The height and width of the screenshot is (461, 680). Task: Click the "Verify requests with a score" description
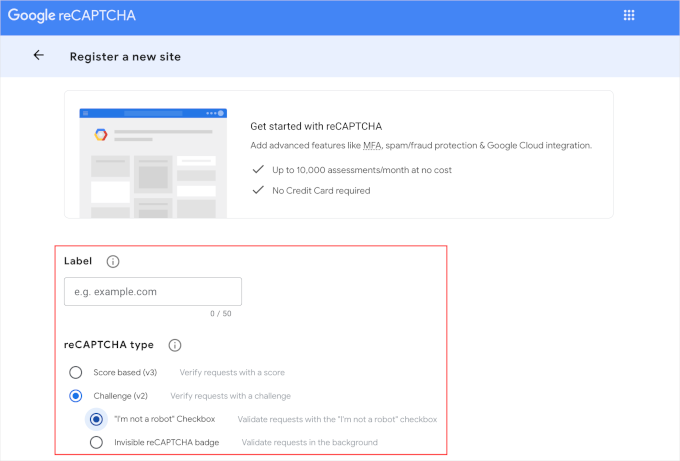coord(240,372)
